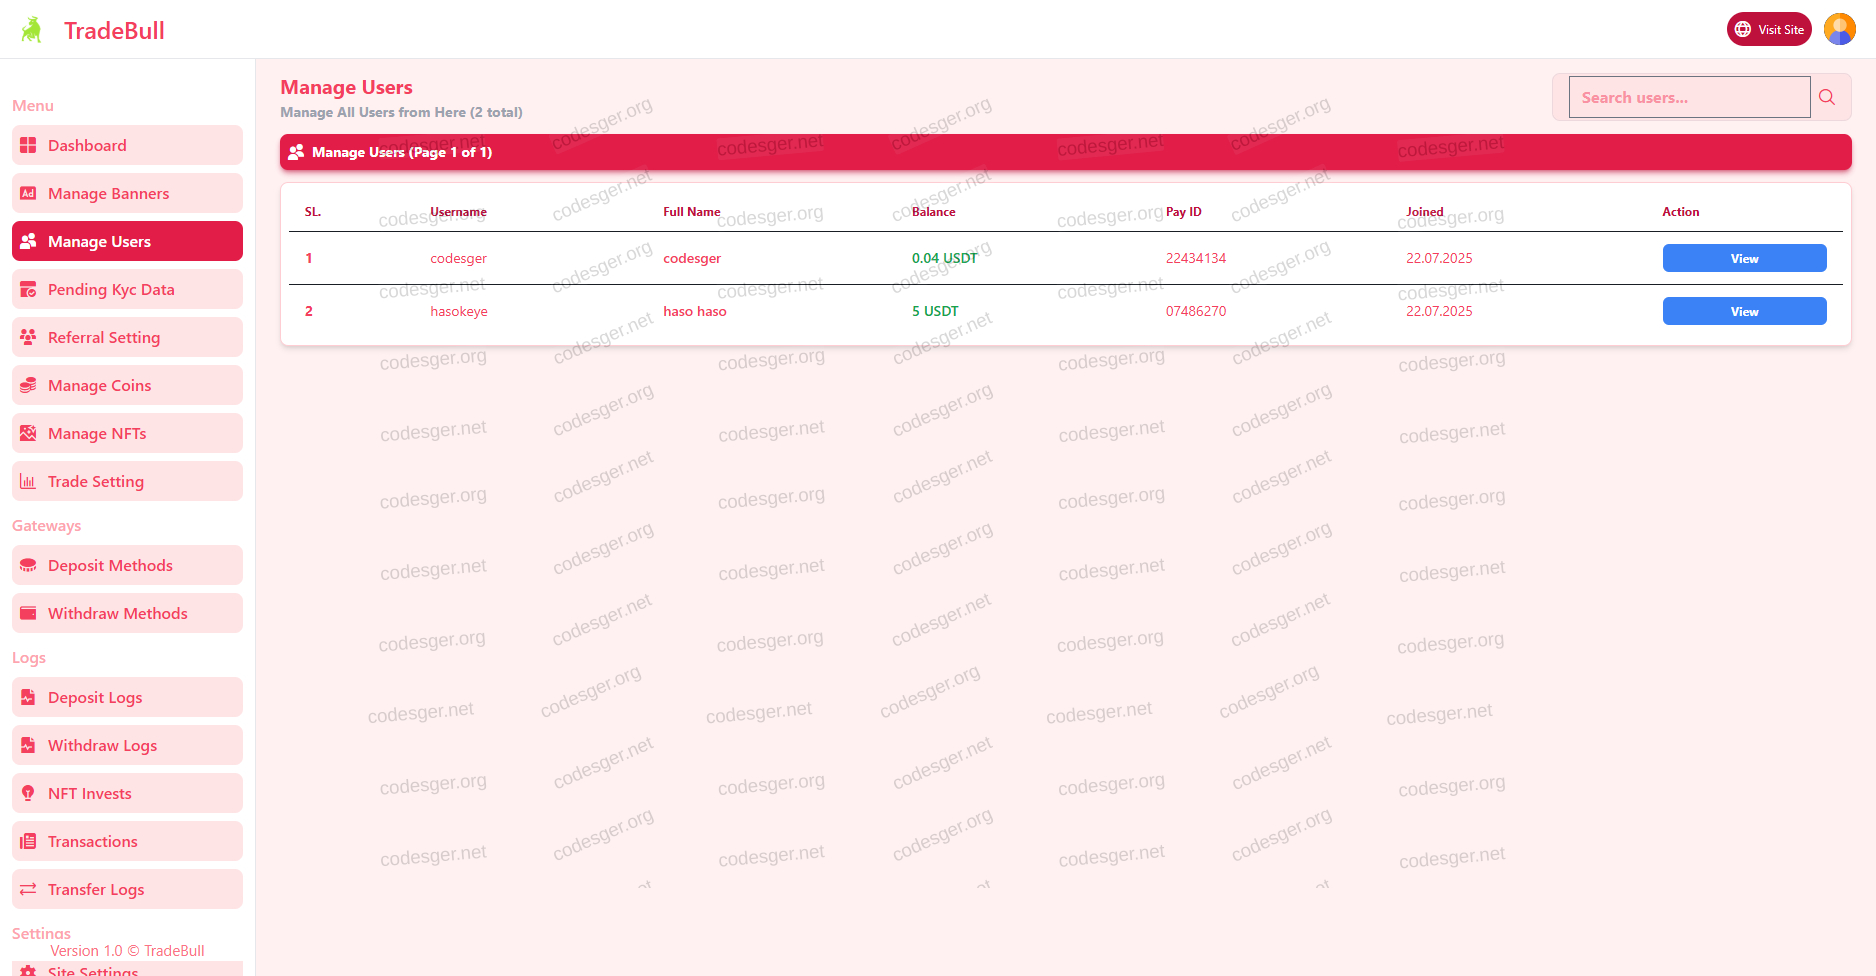Viewport: 1876px width, 976px height.
Task: Click the Trade Setting chart icon
Action: [28, 482]
